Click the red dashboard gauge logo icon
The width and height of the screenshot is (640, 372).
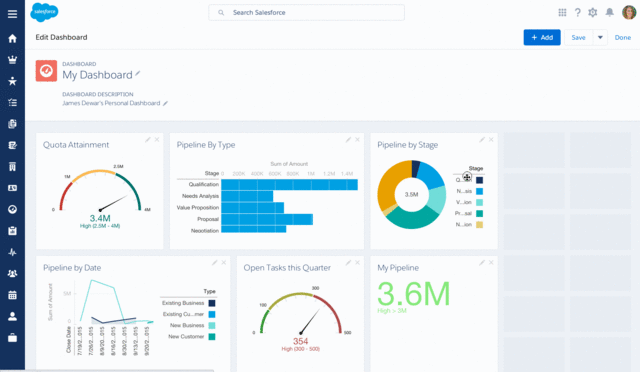46,71
